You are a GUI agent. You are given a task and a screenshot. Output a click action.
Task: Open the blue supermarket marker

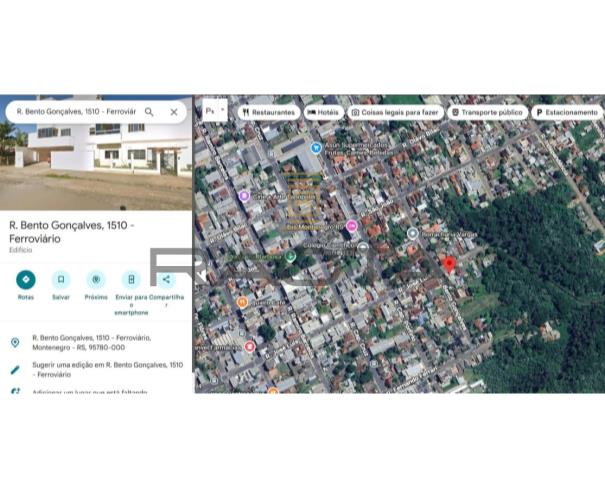316,147
